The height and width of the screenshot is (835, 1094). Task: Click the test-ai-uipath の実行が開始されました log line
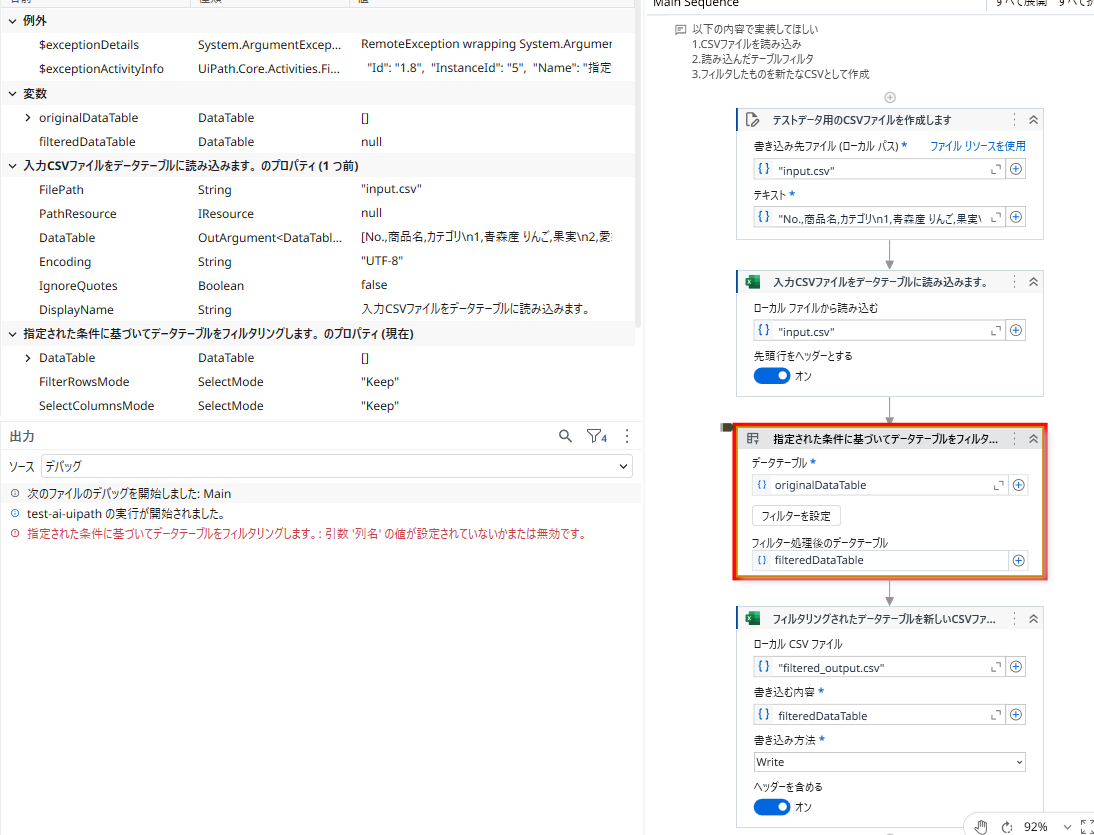(126, 514)
